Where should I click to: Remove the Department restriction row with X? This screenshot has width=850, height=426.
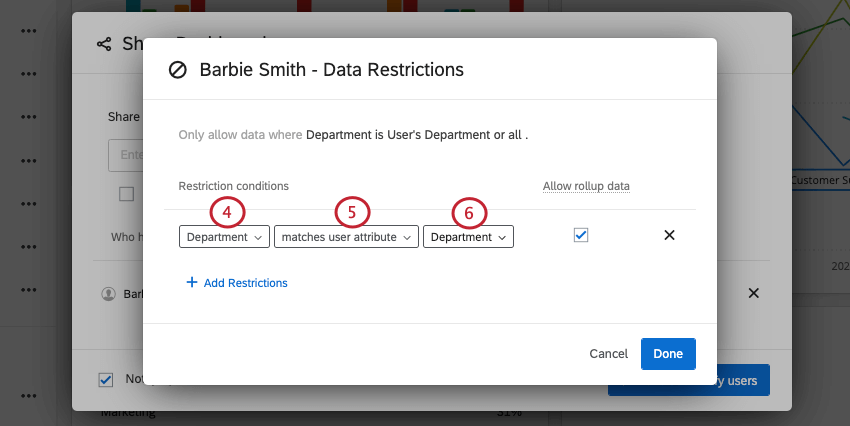click(669, 236)
